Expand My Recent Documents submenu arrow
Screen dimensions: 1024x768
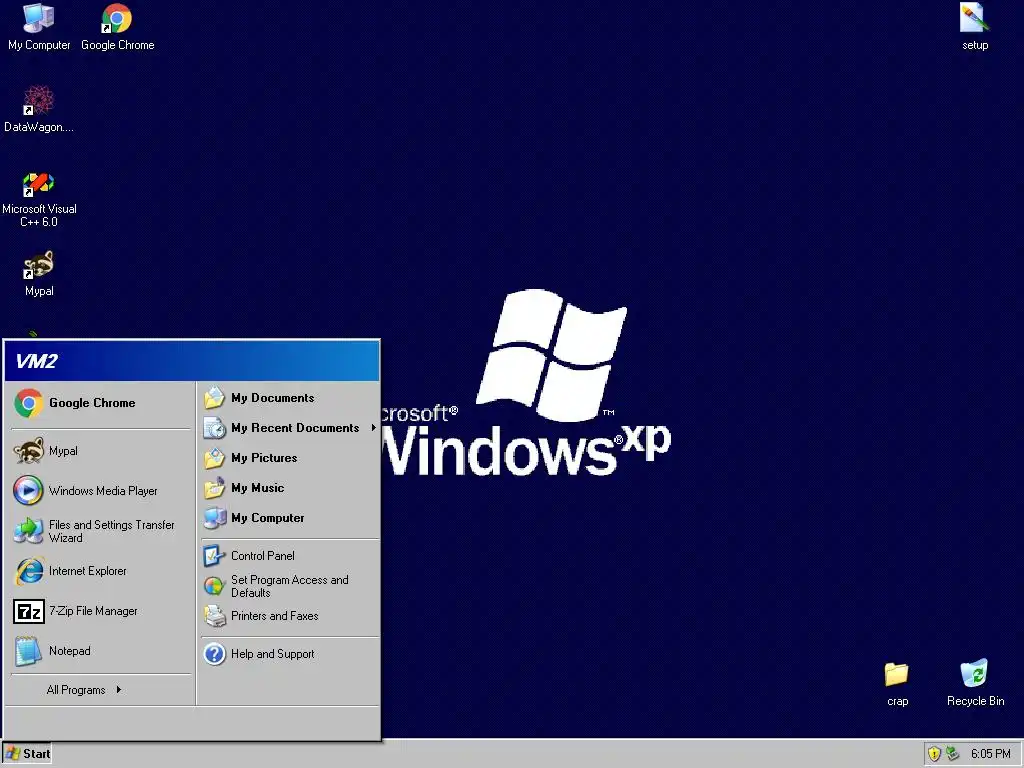pyautogui.click(x=374, y=428)
